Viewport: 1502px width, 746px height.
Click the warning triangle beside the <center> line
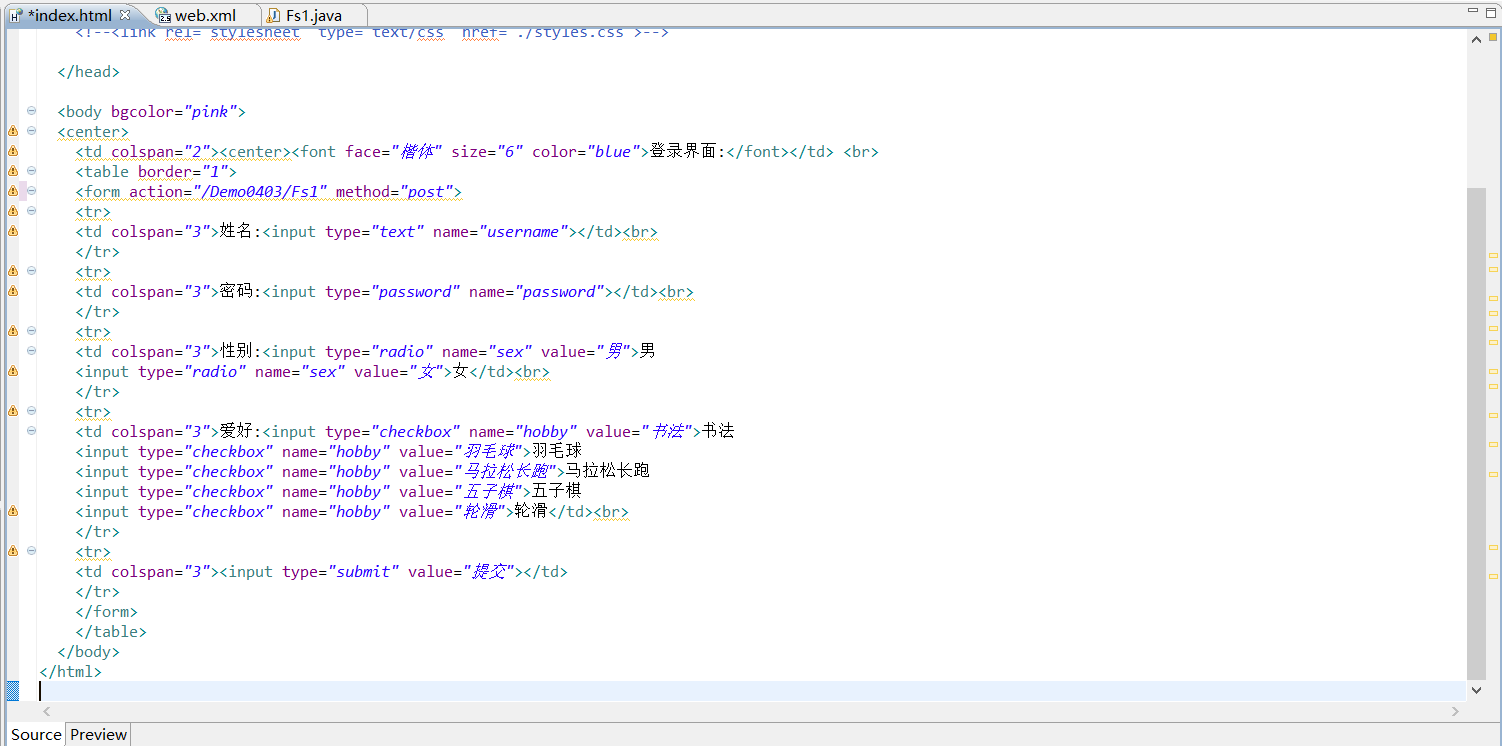tap(12, 131)
